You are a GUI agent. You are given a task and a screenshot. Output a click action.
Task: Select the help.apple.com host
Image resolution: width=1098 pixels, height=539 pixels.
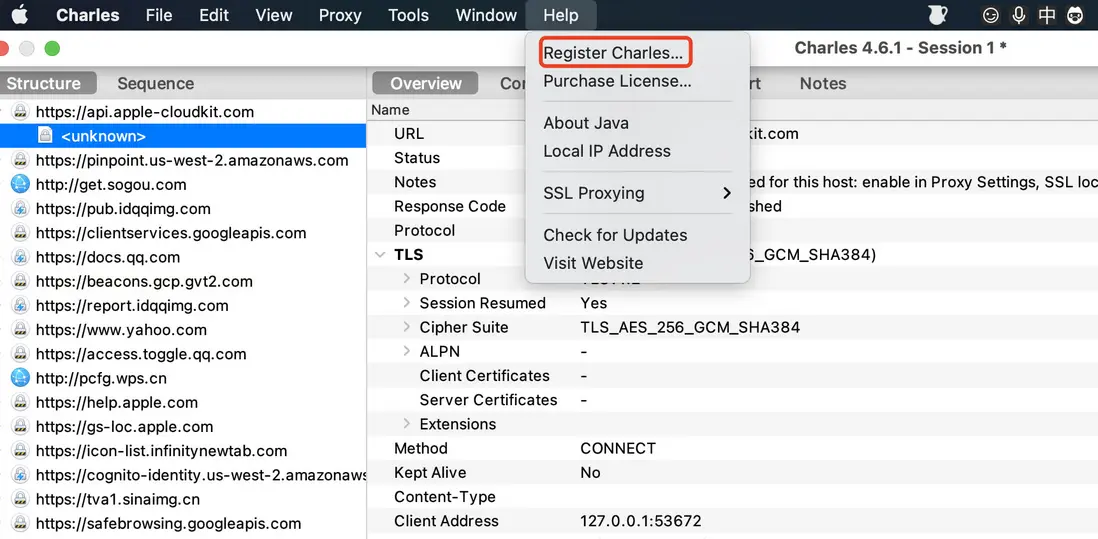point(116,402)
